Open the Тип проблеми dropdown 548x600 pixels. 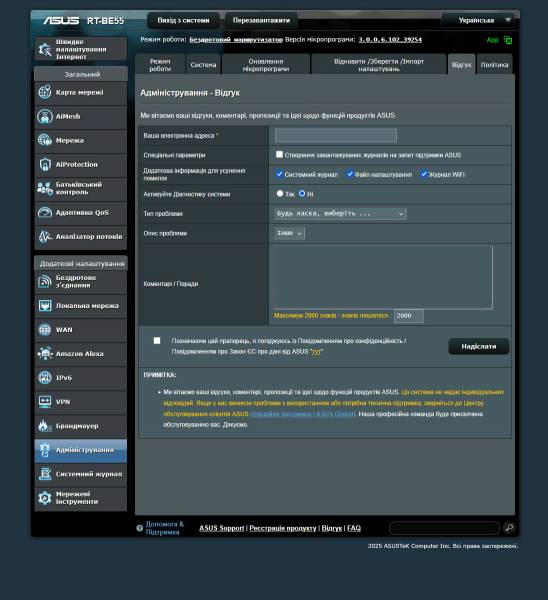[340, 214]
